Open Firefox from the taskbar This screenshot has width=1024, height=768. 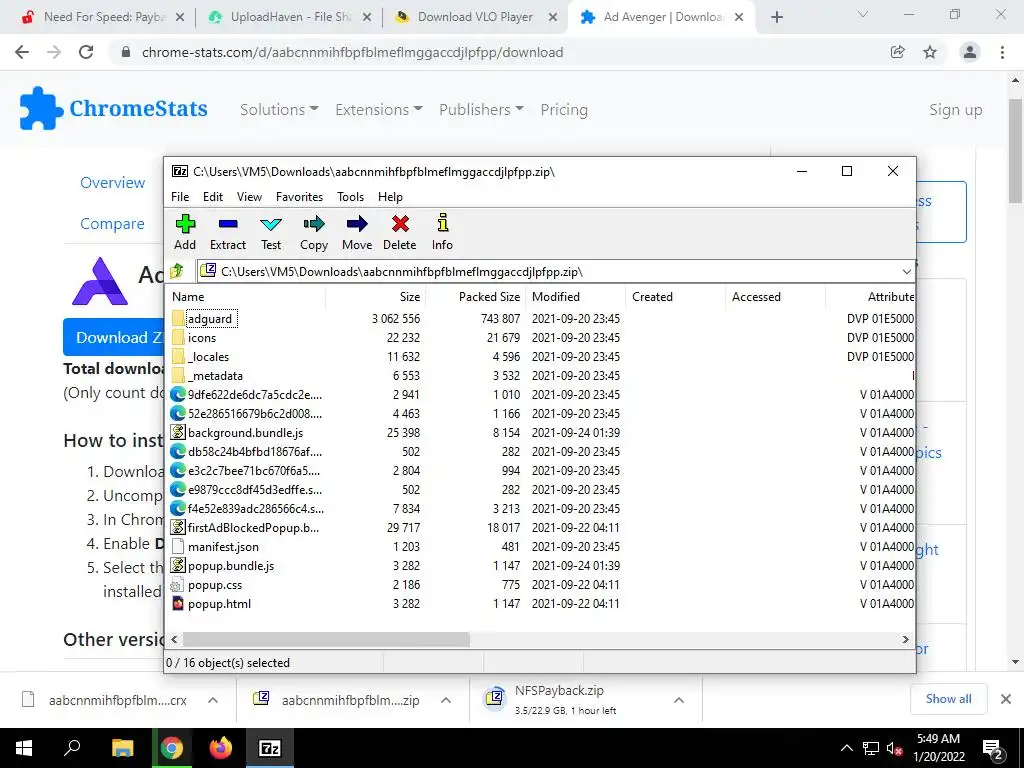[x=221, y=748]
